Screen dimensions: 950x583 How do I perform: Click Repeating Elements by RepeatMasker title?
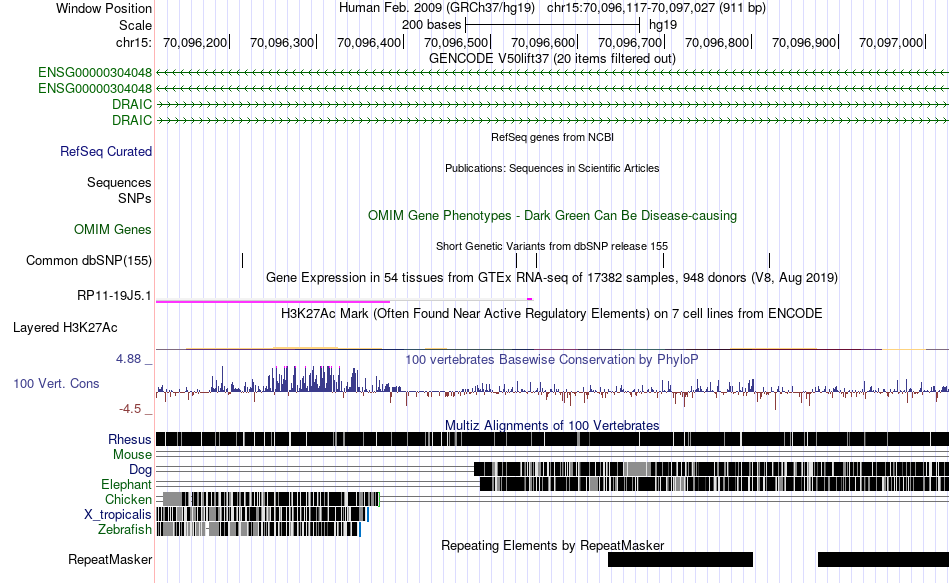[x=552, y=545]
